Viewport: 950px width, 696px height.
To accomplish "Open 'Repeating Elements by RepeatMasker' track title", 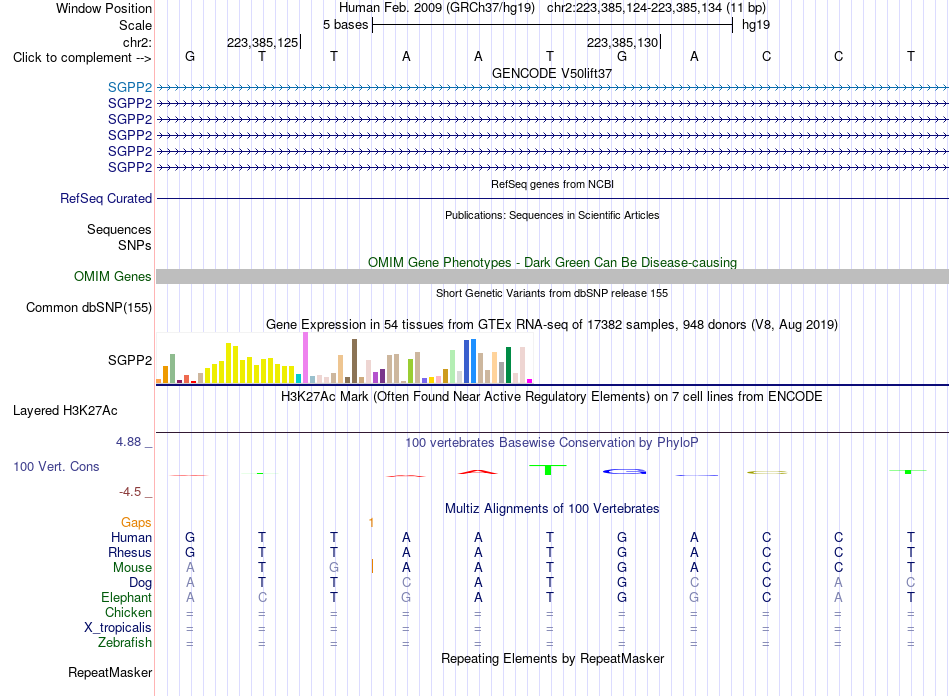I will click(552, 659).
